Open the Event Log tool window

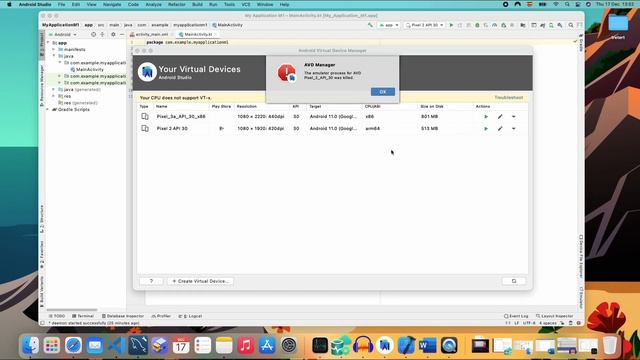click(516, 316)
